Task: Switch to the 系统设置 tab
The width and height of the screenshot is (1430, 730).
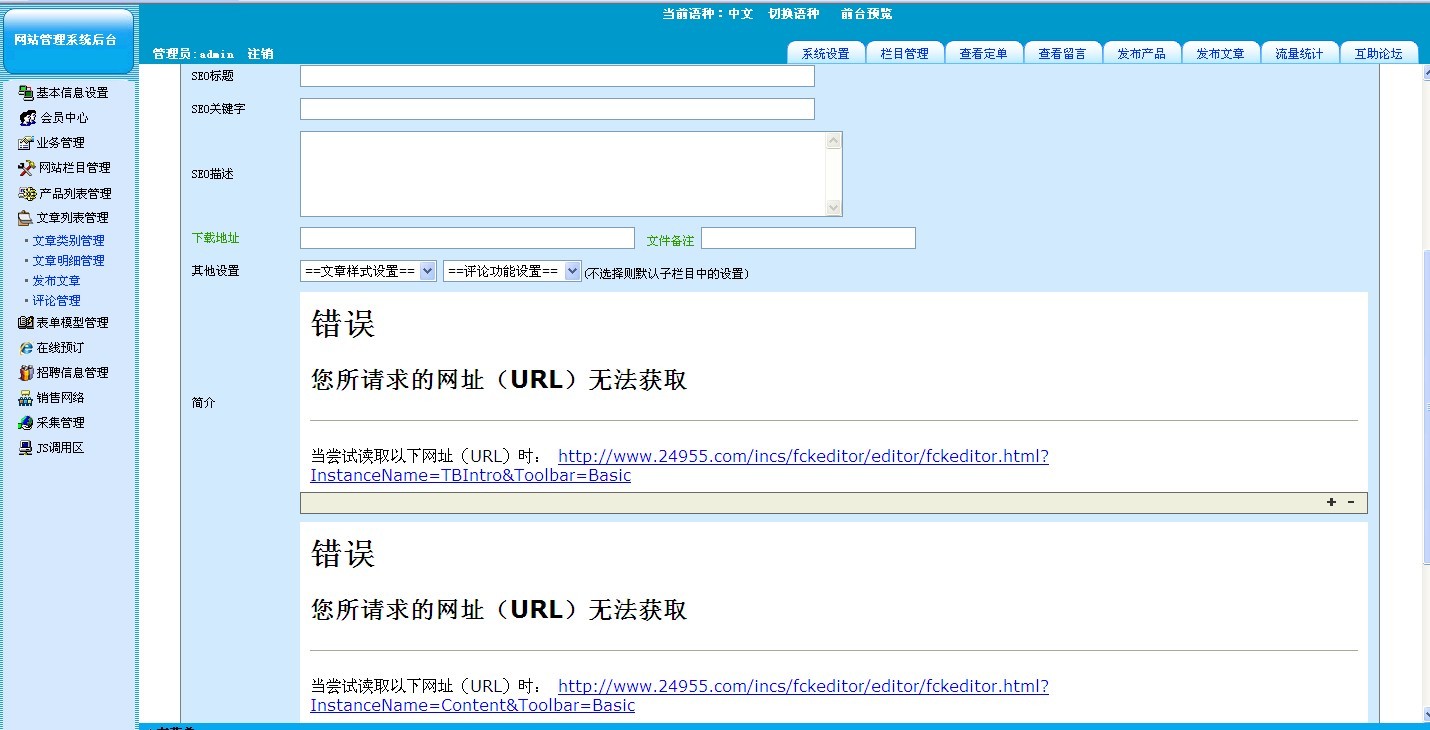Action: 825,54
